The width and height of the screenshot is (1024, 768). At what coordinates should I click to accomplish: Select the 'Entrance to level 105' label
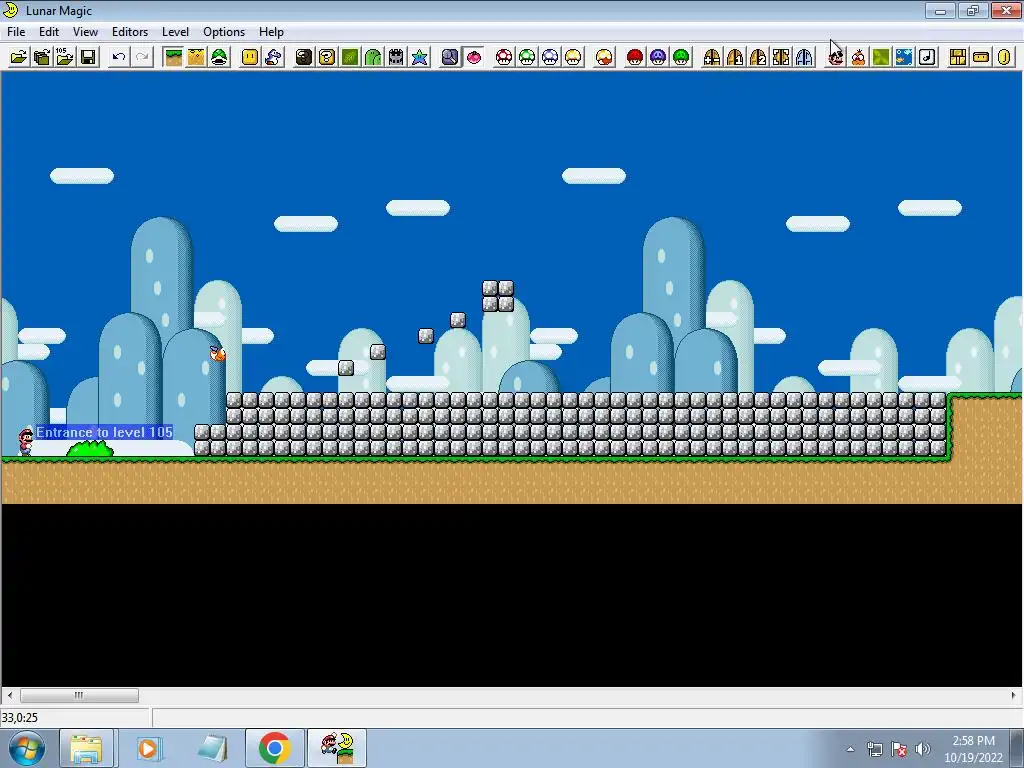[104, 432]
